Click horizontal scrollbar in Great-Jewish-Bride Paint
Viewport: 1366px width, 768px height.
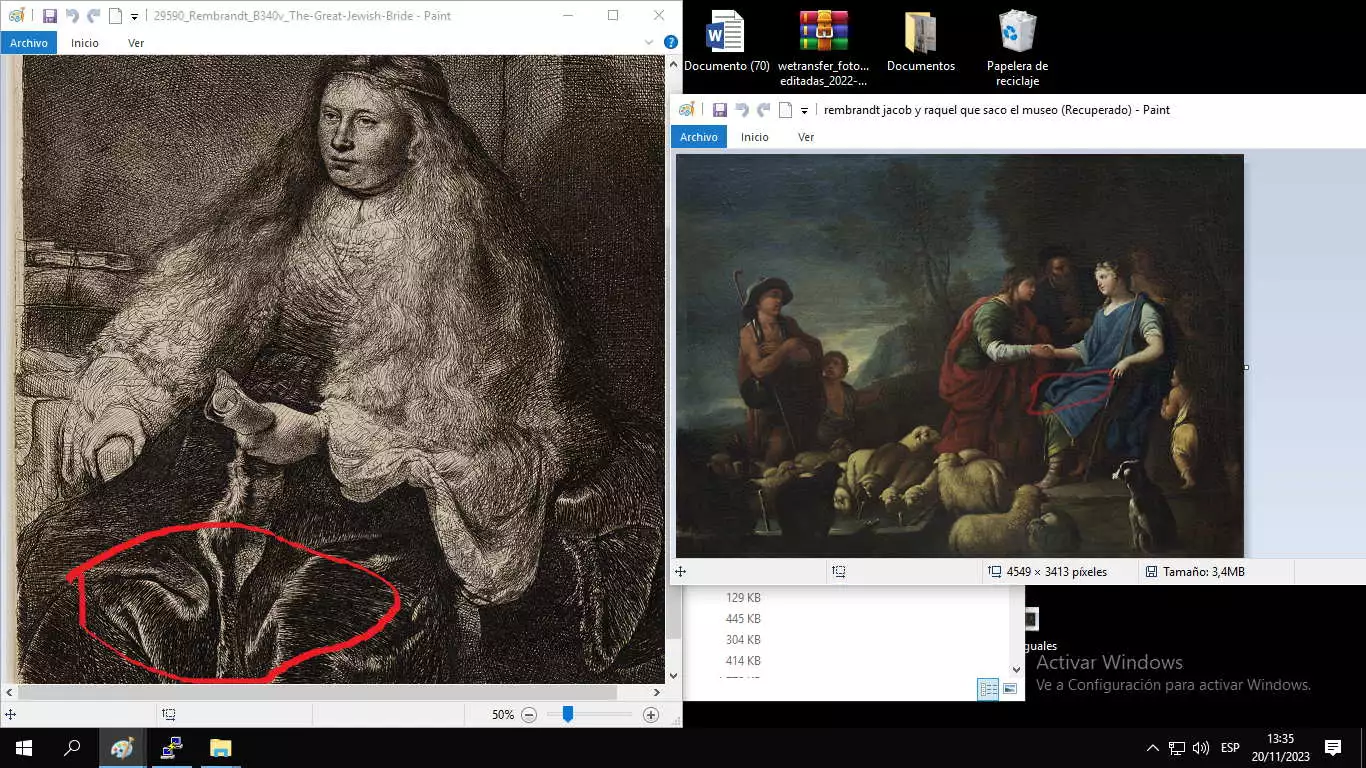coord(317,692)
